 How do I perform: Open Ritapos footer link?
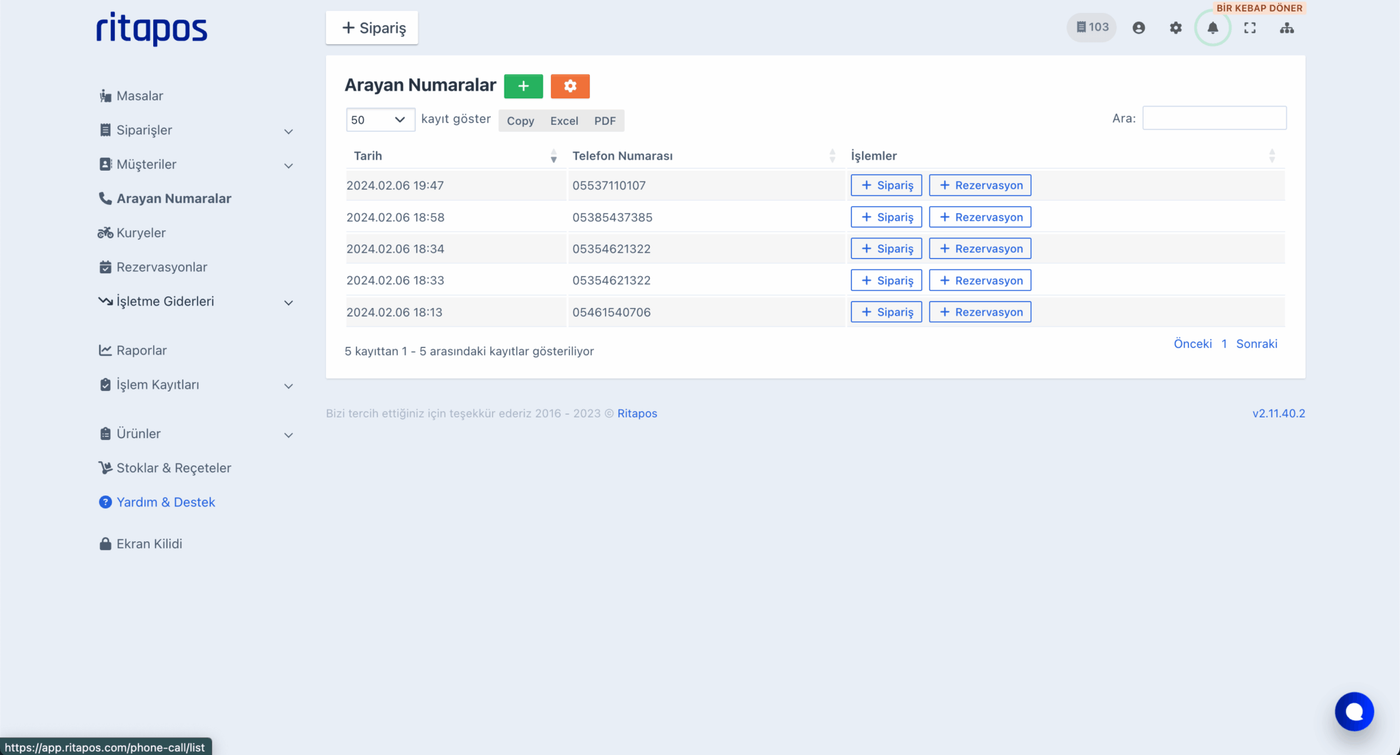pyautogui.click(x=637, y=413)
